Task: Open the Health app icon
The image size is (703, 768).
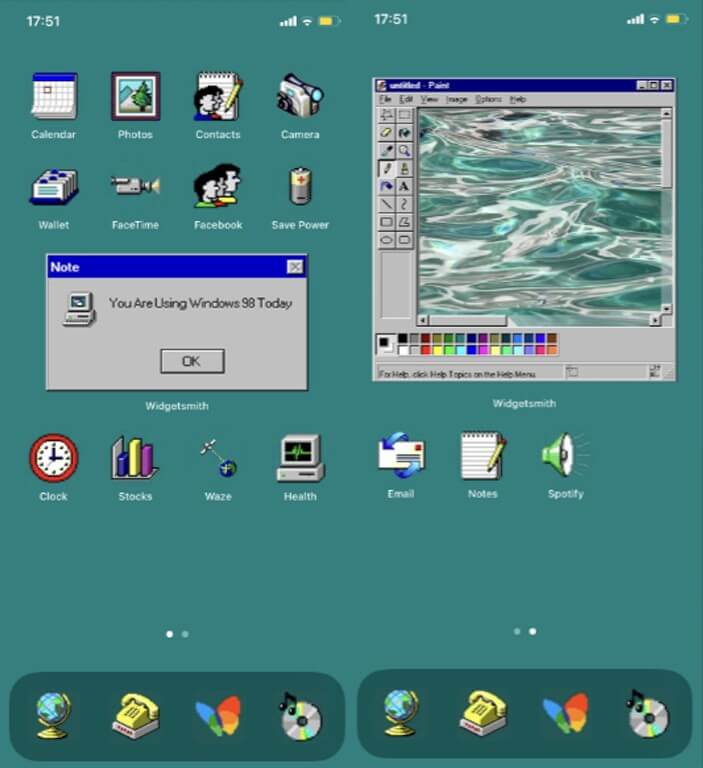Action: (300, 459)
